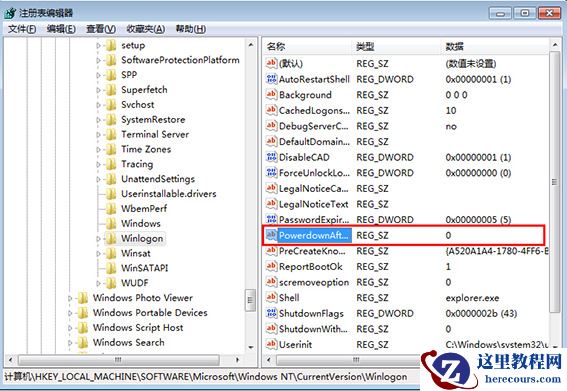This screenshot has height=391, width=567.
Task: Sort by the 数据 column header
Action: pyautogui.click(x=495, y=46)
